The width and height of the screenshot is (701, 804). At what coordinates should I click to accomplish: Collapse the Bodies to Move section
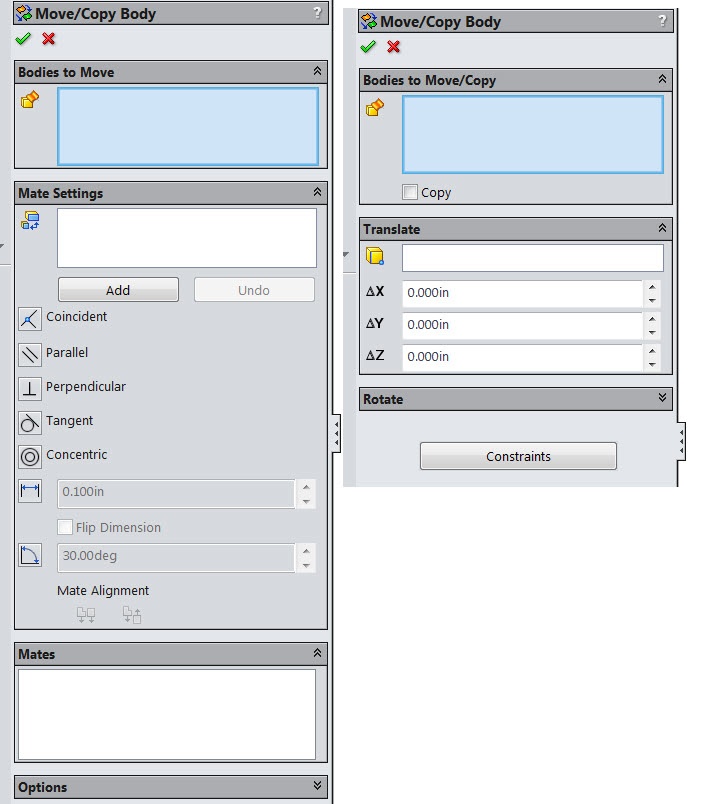click(x=317, y=71)
